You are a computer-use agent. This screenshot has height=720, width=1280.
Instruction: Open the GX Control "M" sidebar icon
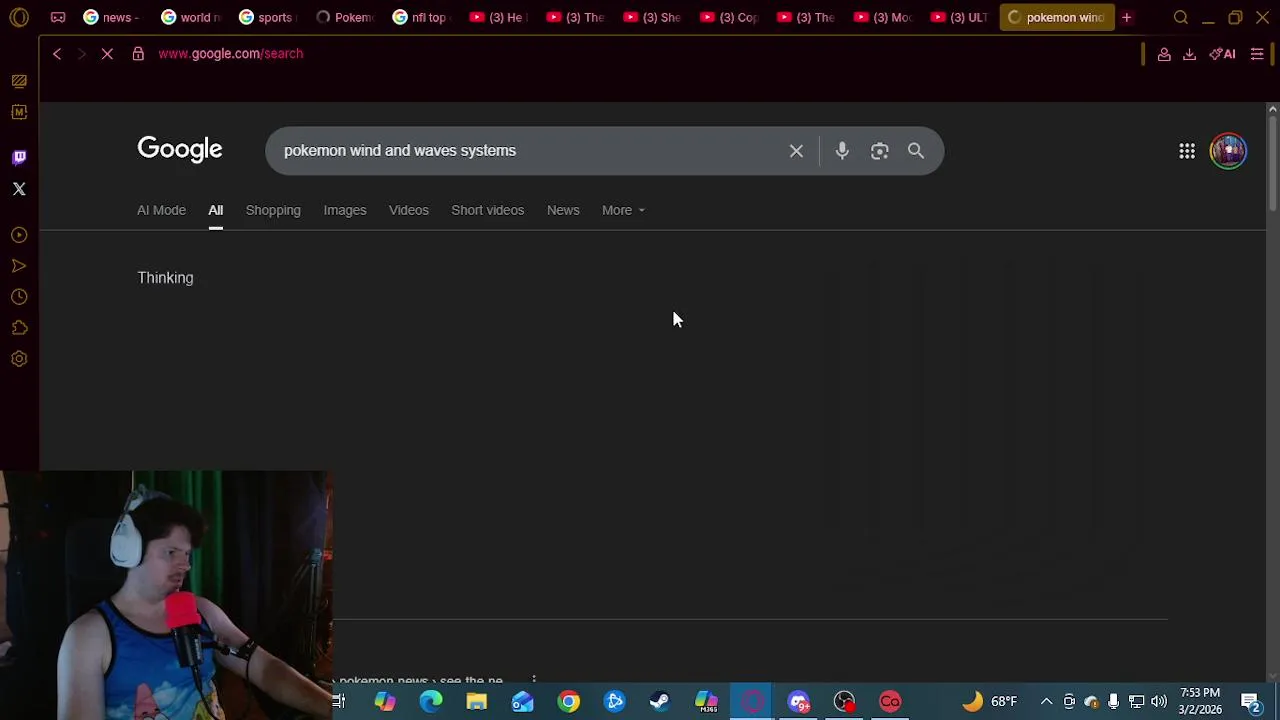tap(19, 112)
